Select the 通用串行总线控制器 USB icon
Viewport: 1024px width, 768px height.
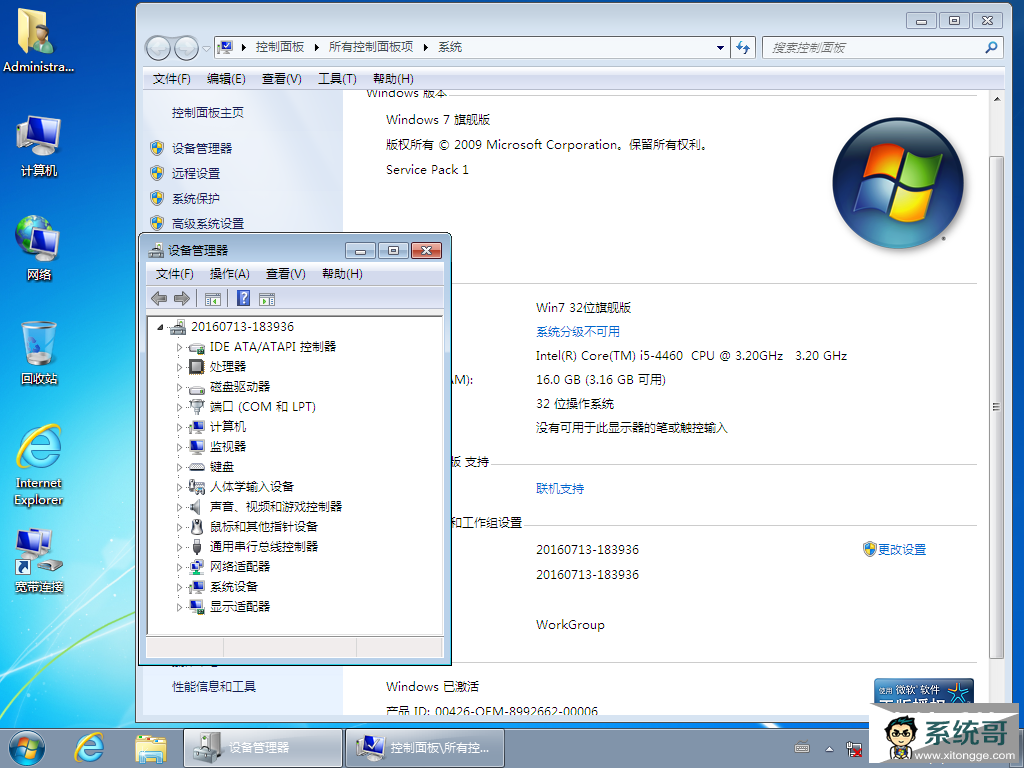pyautogui.click(x=197, y=547)
